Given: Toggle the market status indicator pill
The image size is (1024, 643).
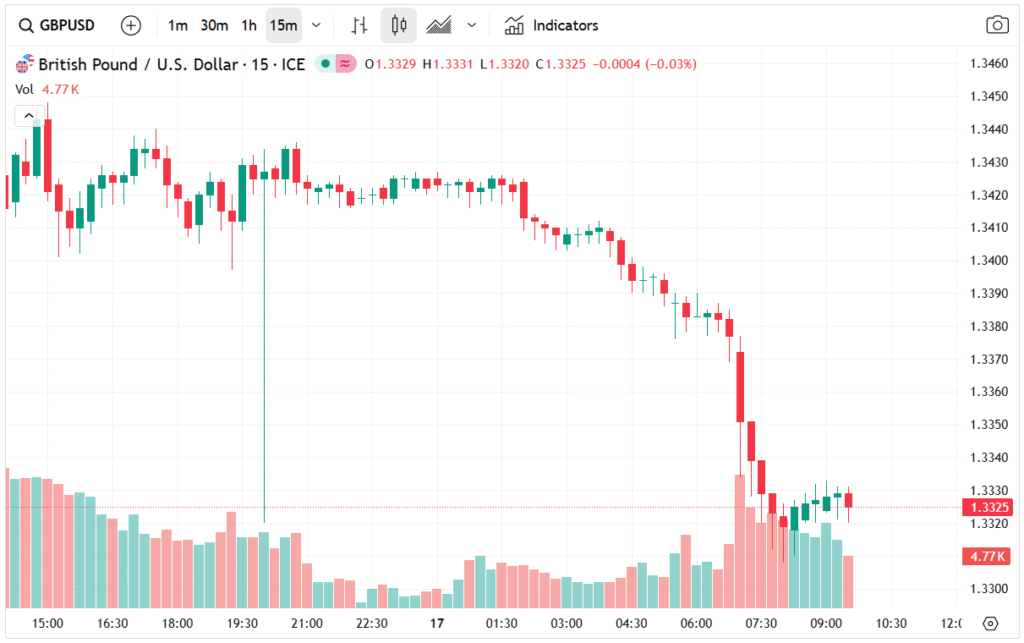Looking at the screenshot, I should [336, 65].
